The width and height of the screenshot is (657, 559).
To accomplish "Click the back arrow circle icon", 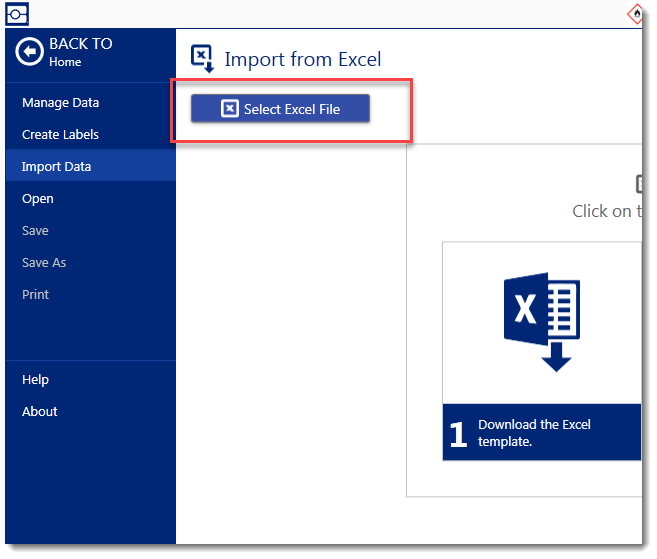I will point(30,52).
